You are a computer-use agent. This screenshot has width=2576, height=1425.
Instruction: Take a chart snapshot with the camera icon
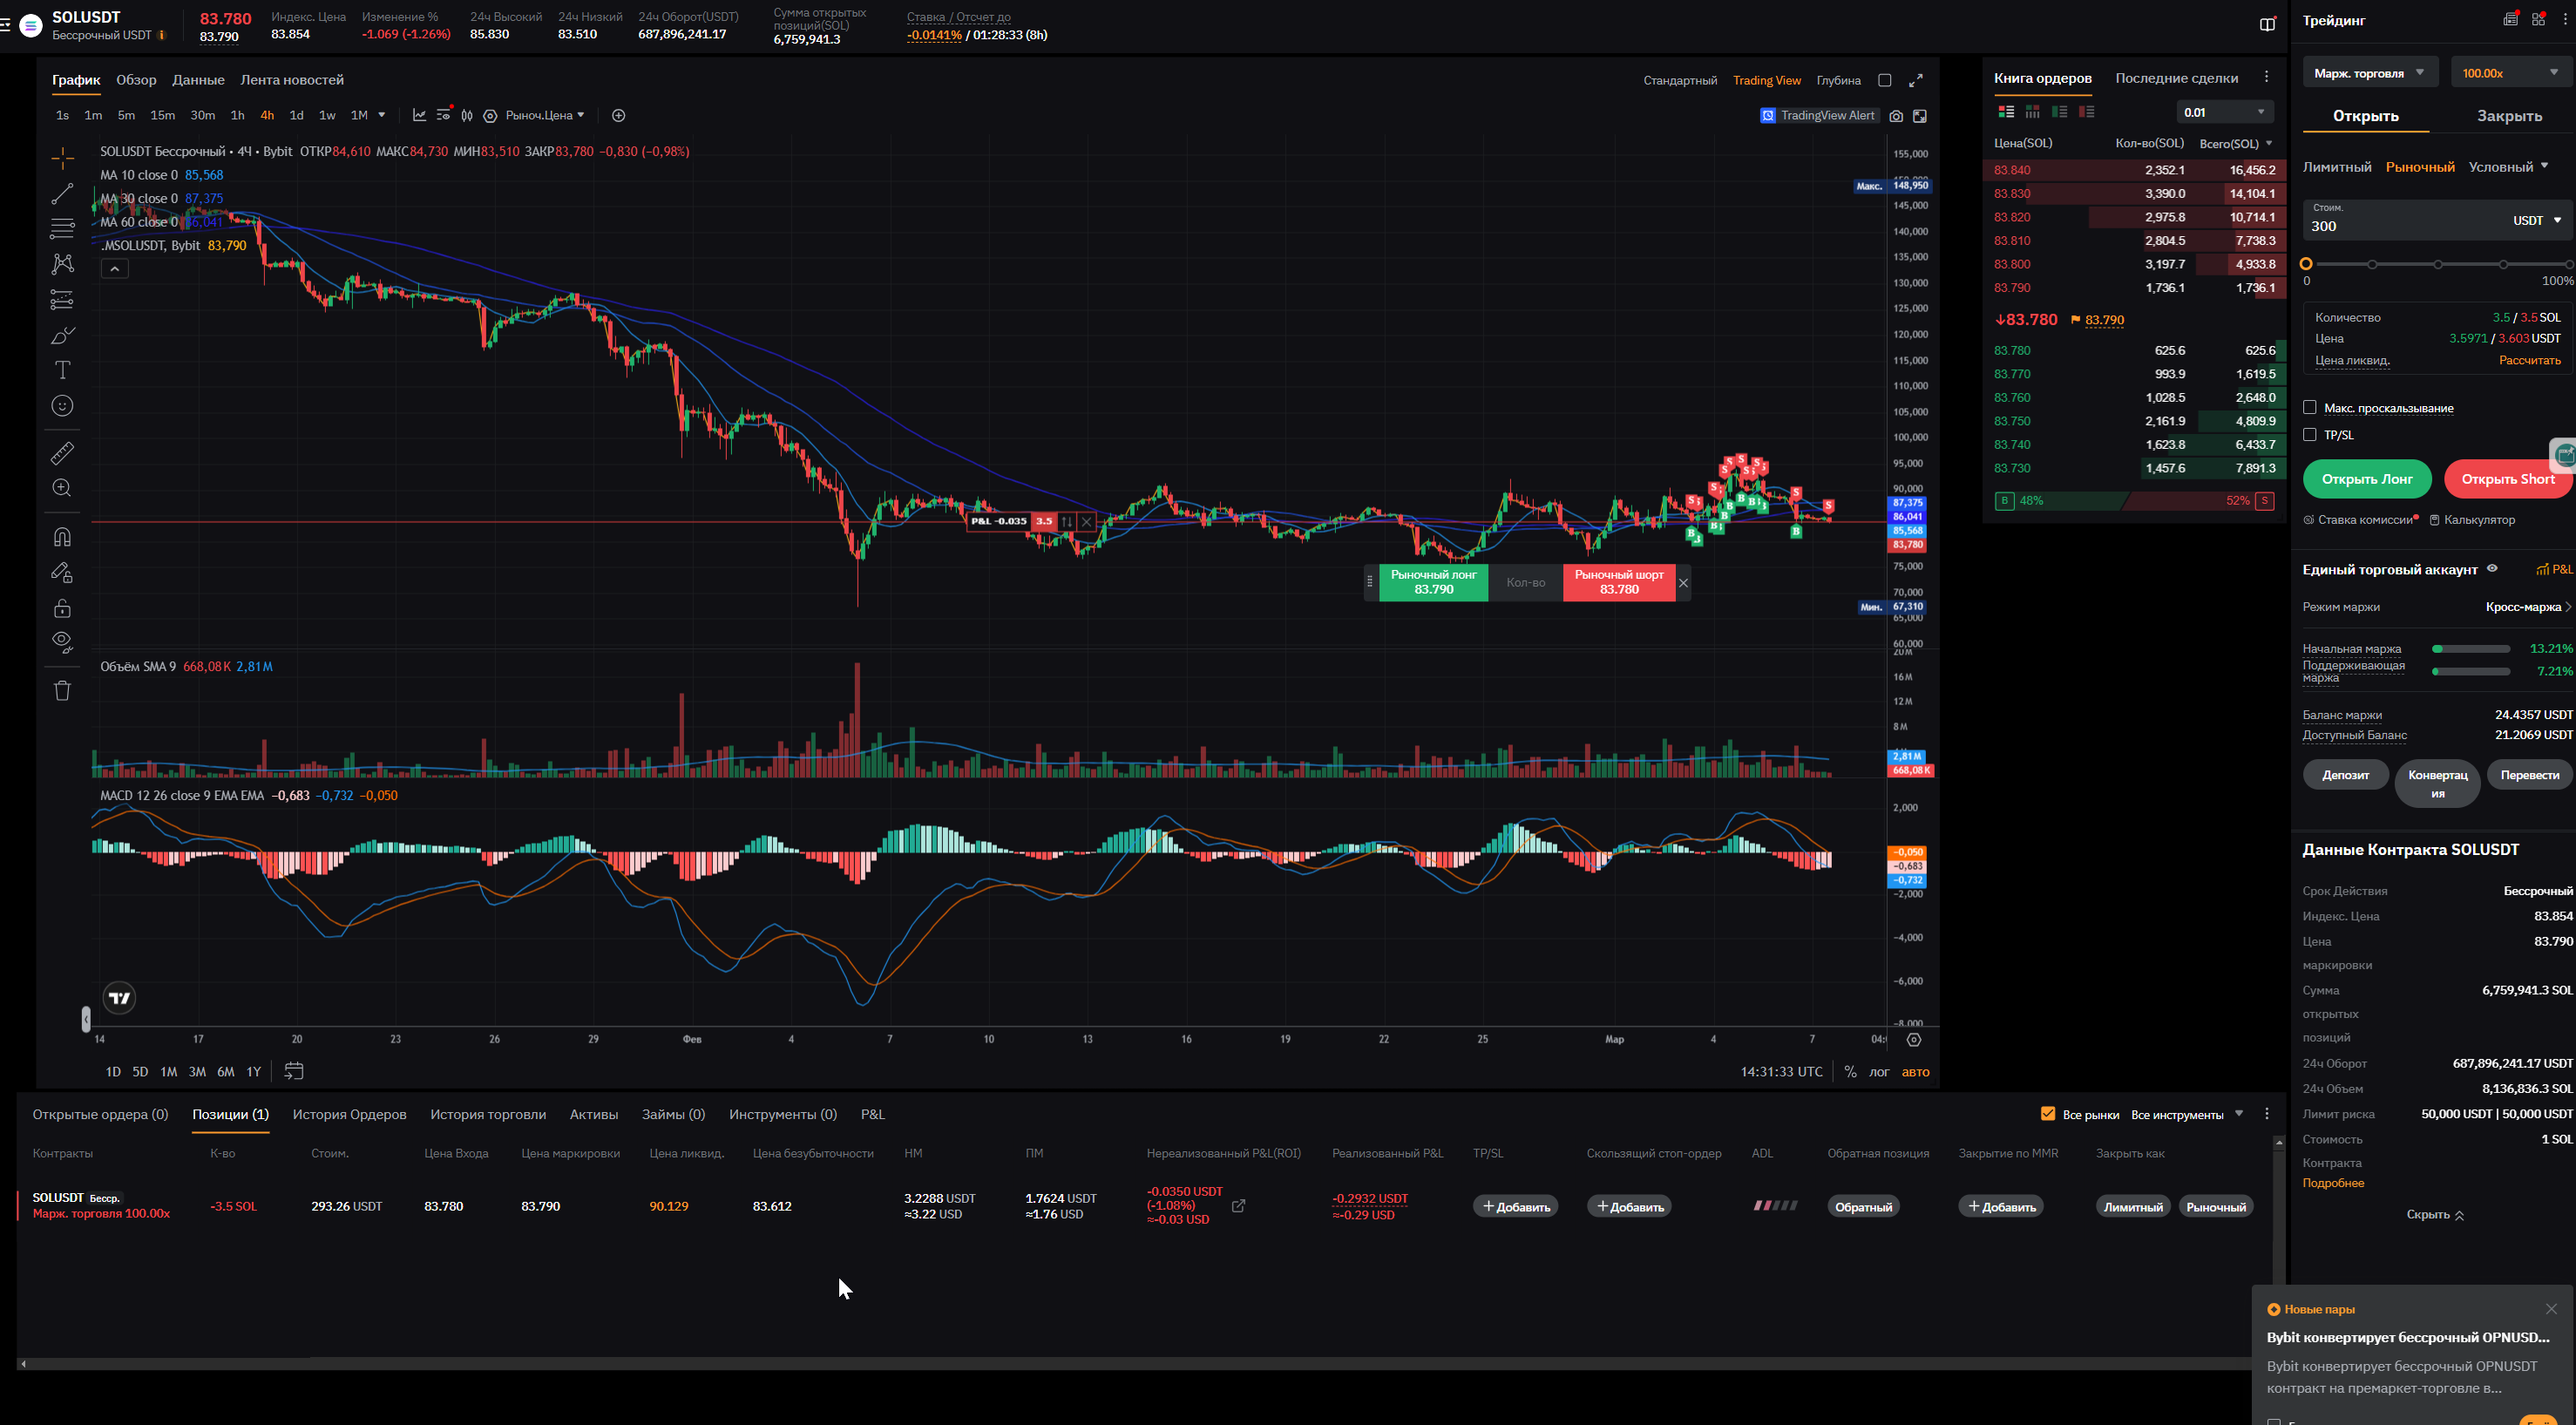[x=1896, y=116]
